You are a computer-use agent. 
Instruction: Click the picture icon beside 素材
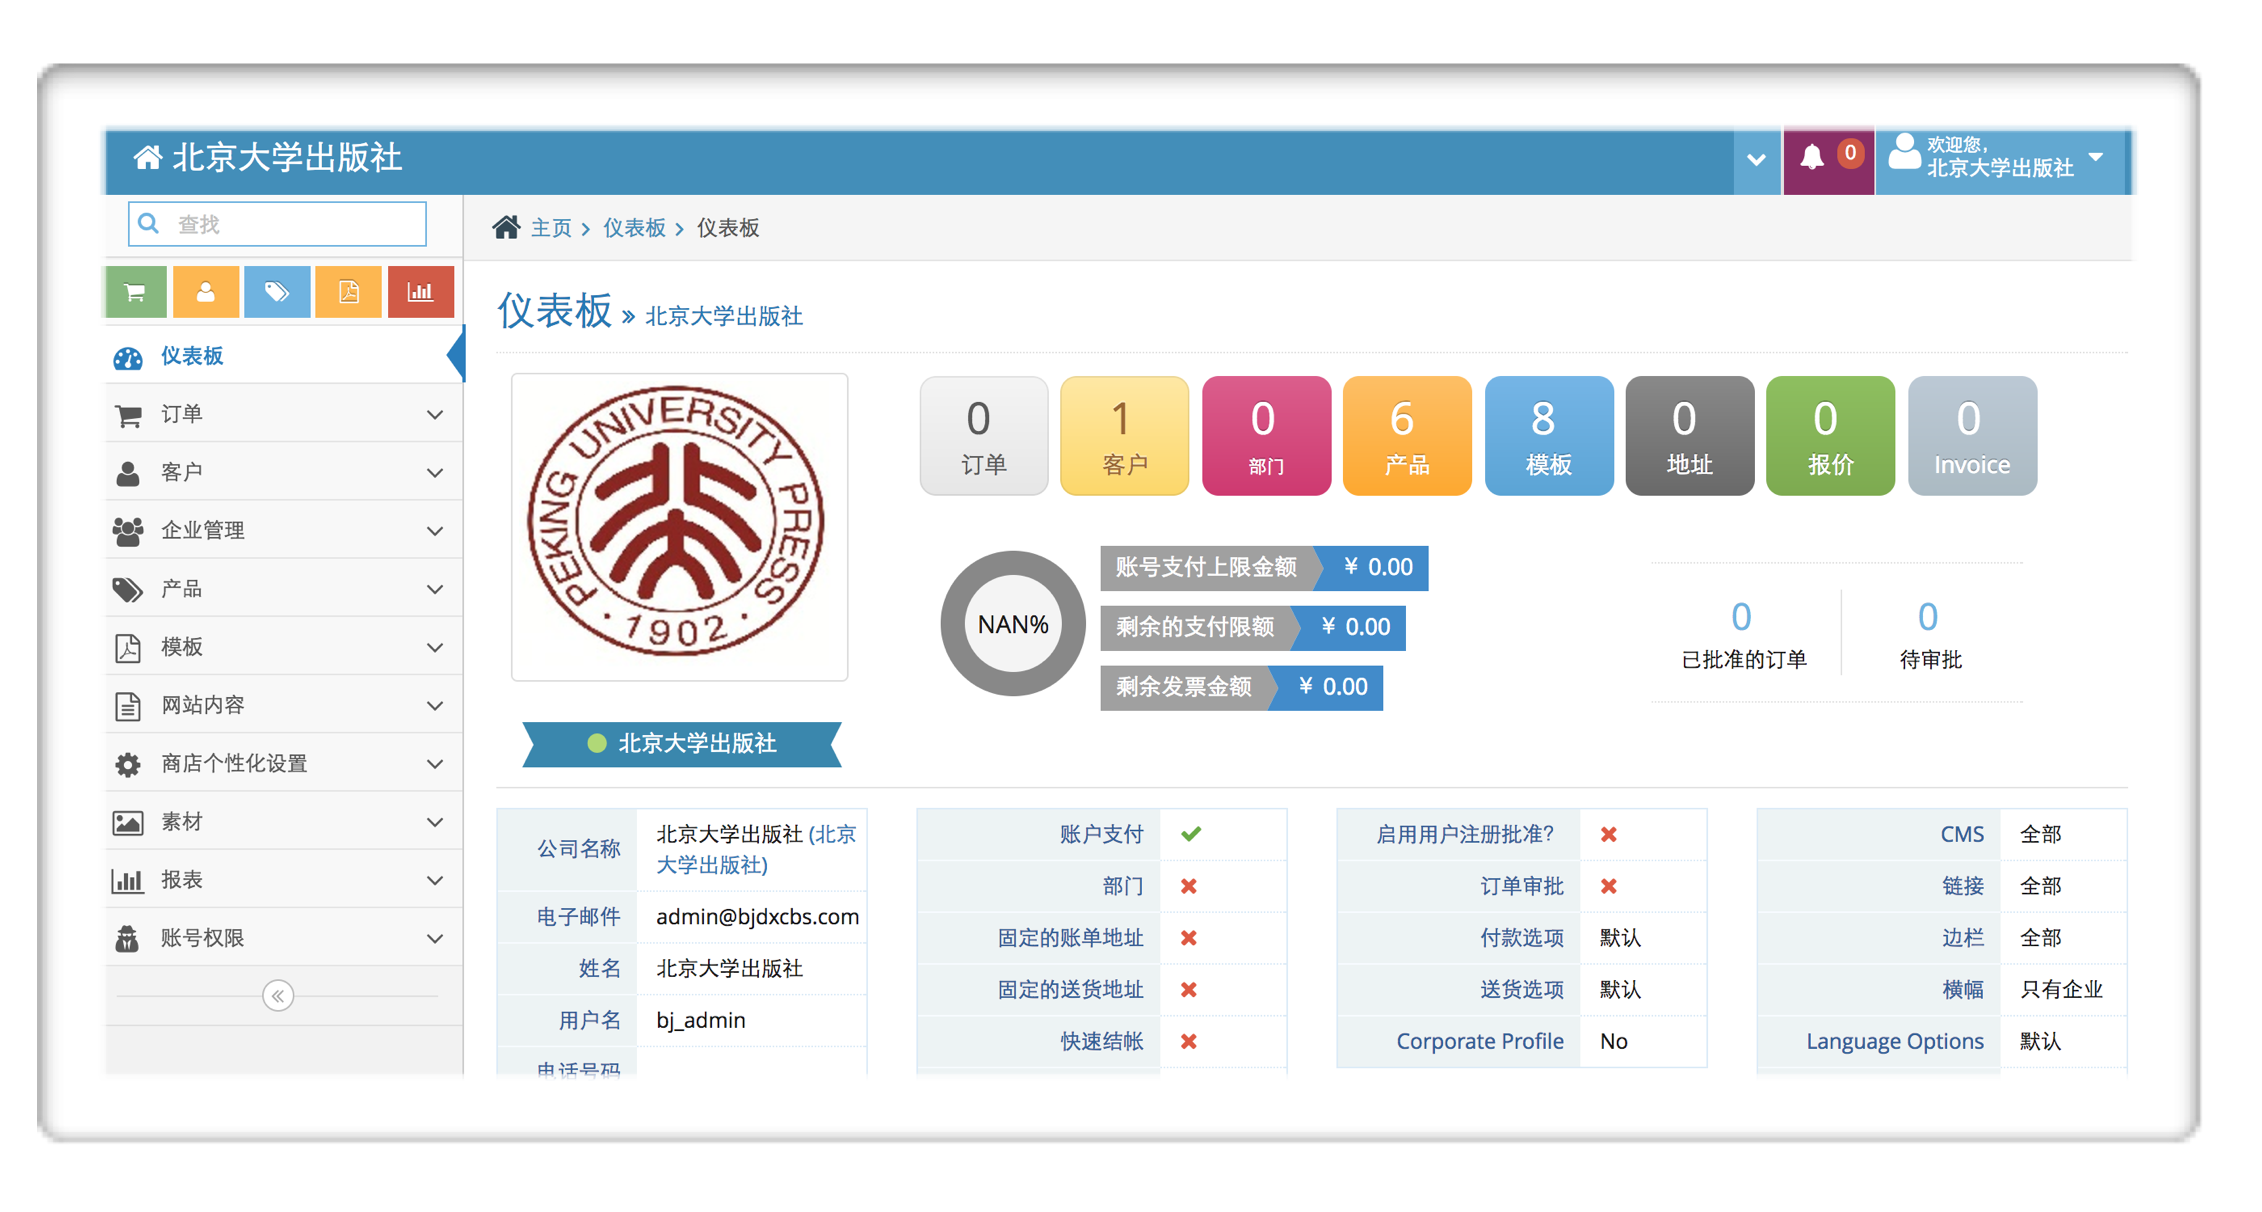pos(128,822)
